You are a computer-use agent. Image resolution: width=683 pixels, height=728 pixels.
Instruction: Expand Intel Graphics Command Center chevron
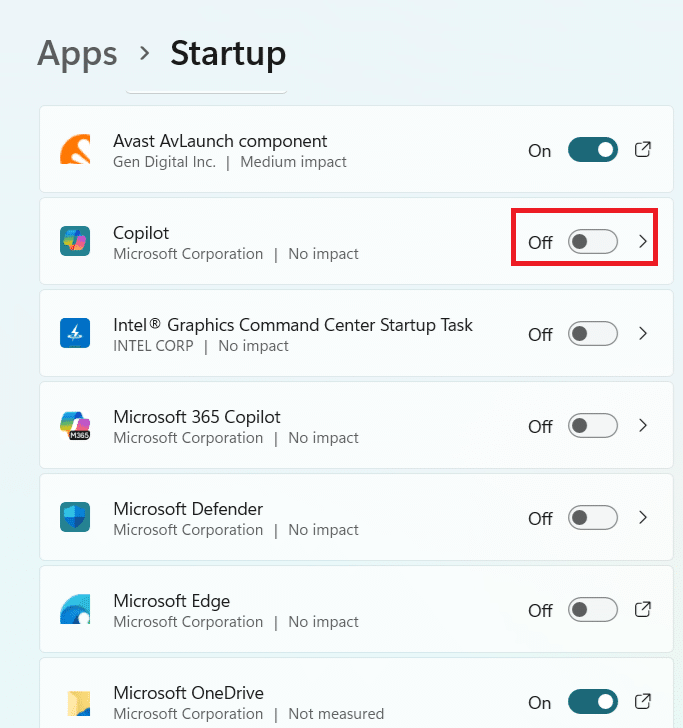click(643, 334)
